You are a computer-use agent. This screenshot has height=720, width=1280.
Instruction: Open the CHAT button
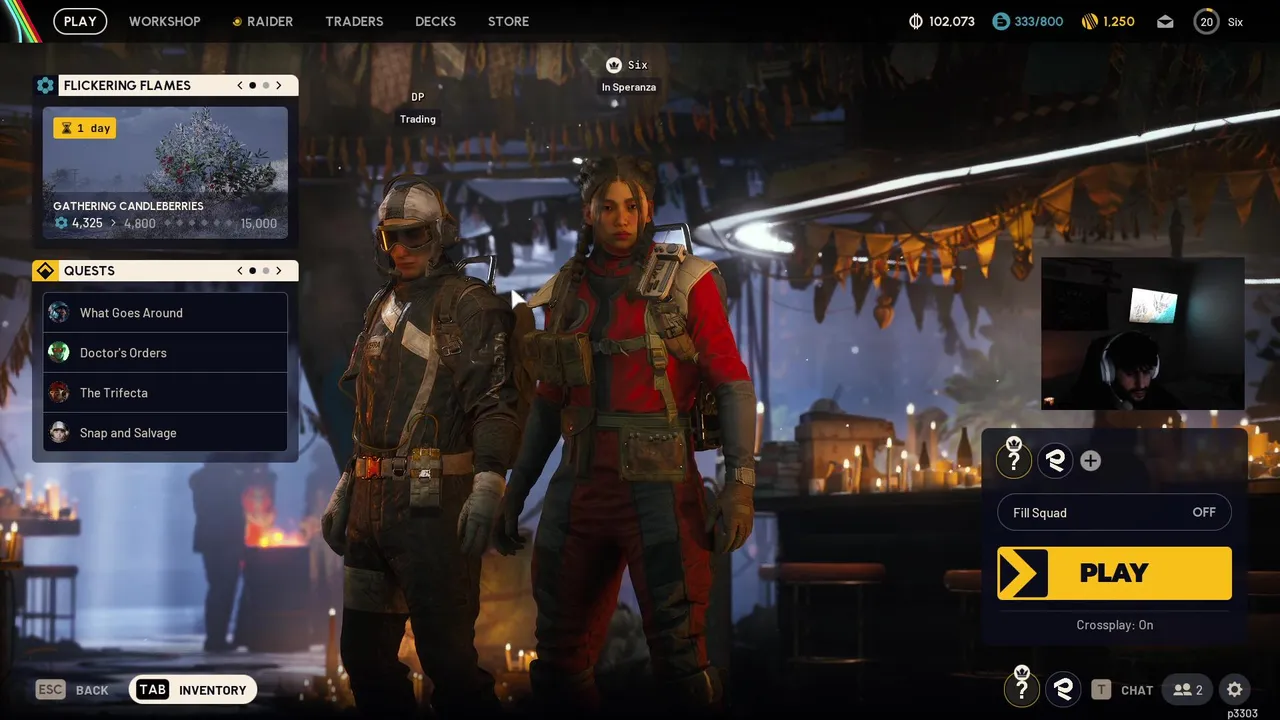pyautogui.click(x=1123, y=690)
